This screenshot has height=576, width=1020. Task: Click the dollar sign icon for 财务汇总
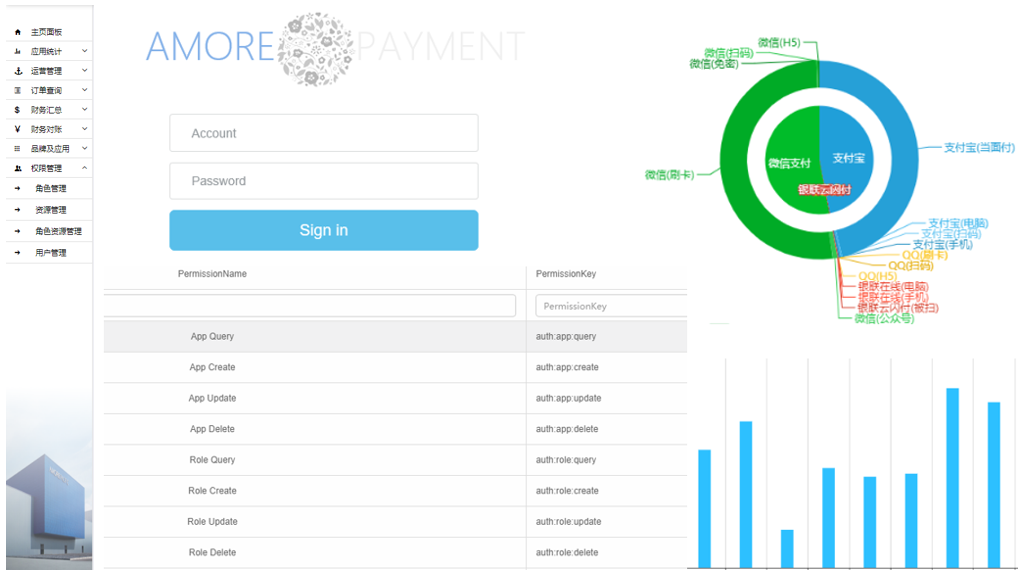18,110
